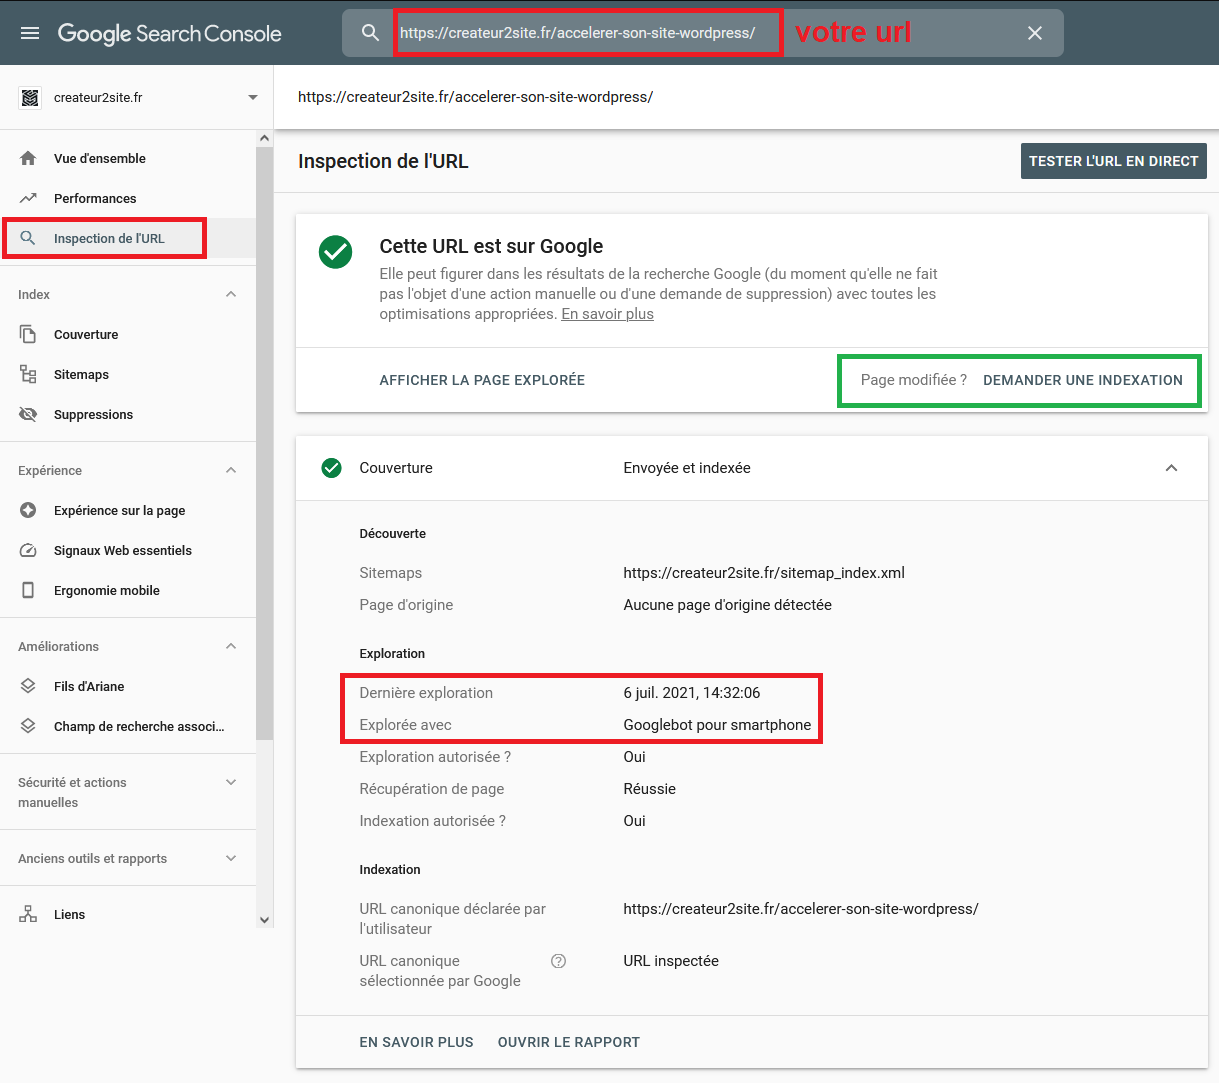Go to Performances report
The height and width of the screenshot is (1083, 1219).
coord(95,198)
